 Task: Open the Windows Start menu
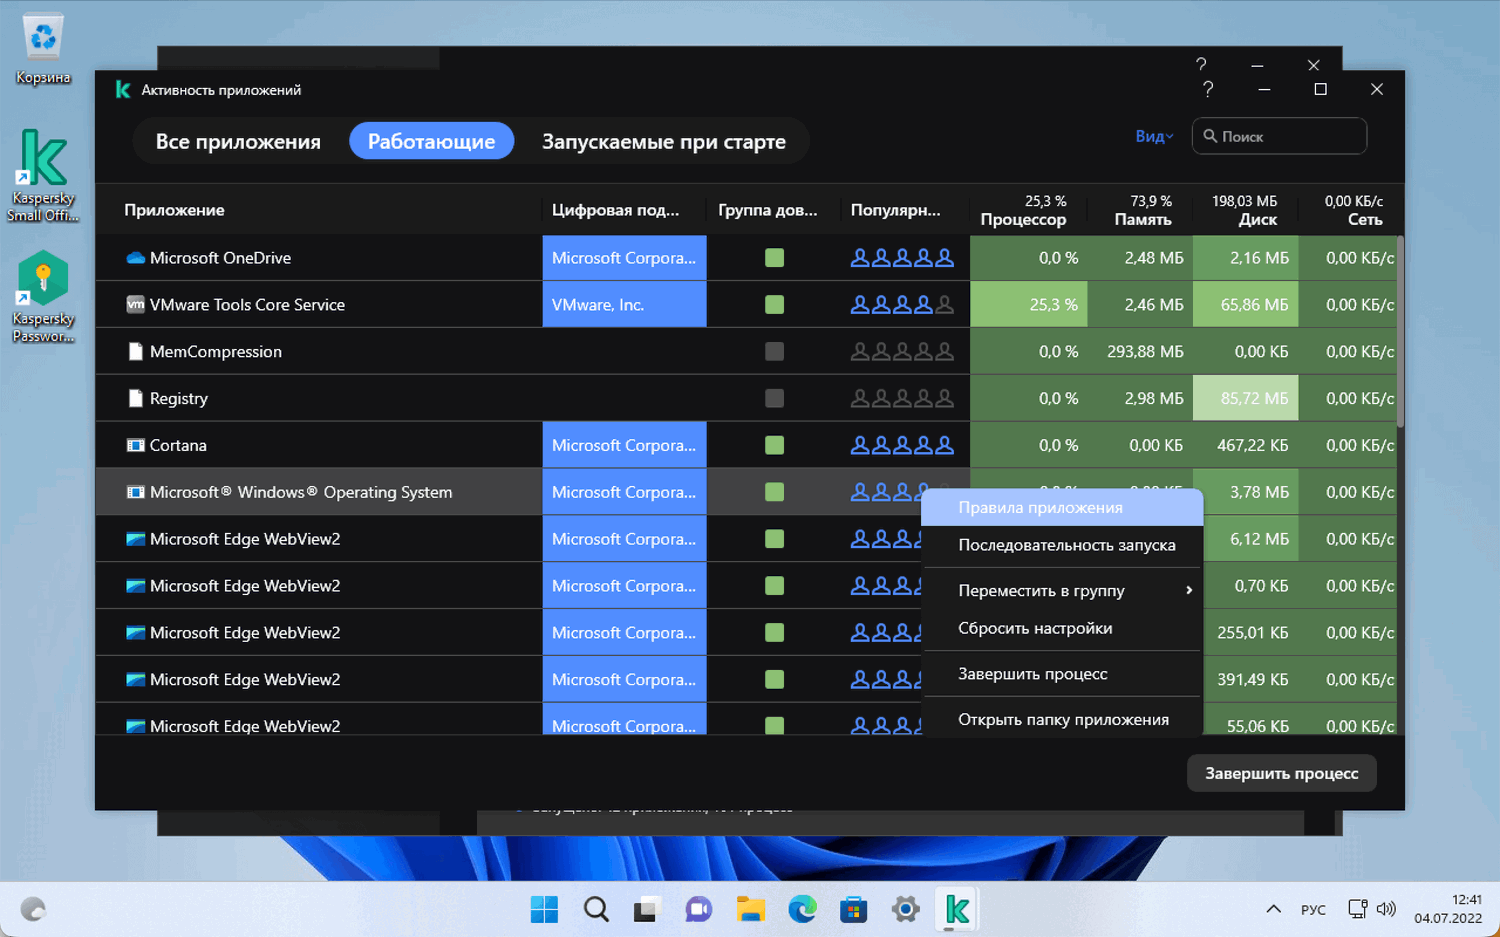[545, 910]
